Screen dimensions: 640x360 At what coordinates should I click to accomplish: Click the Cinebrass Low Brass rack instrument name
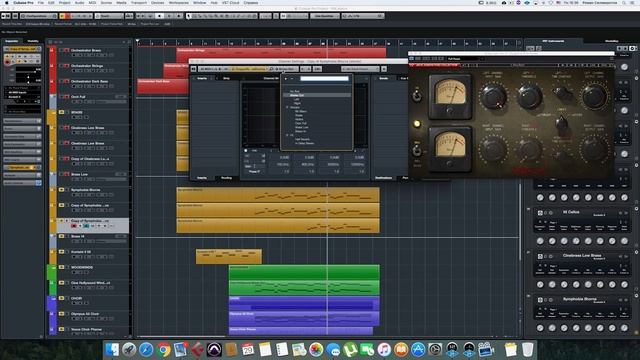[x=581, y=256]
